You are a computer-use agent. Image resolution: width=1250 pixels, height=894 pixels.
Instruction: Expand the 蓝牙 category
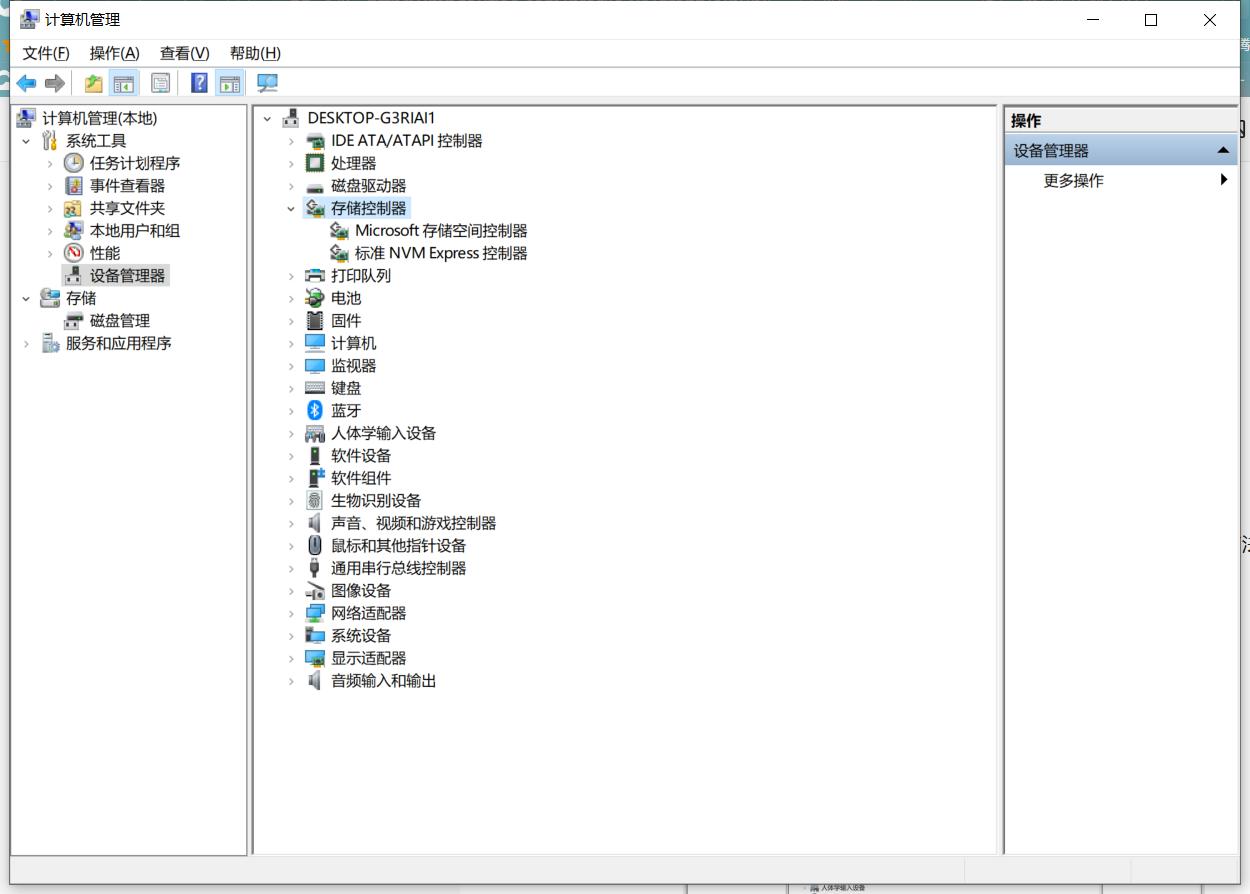292,411
